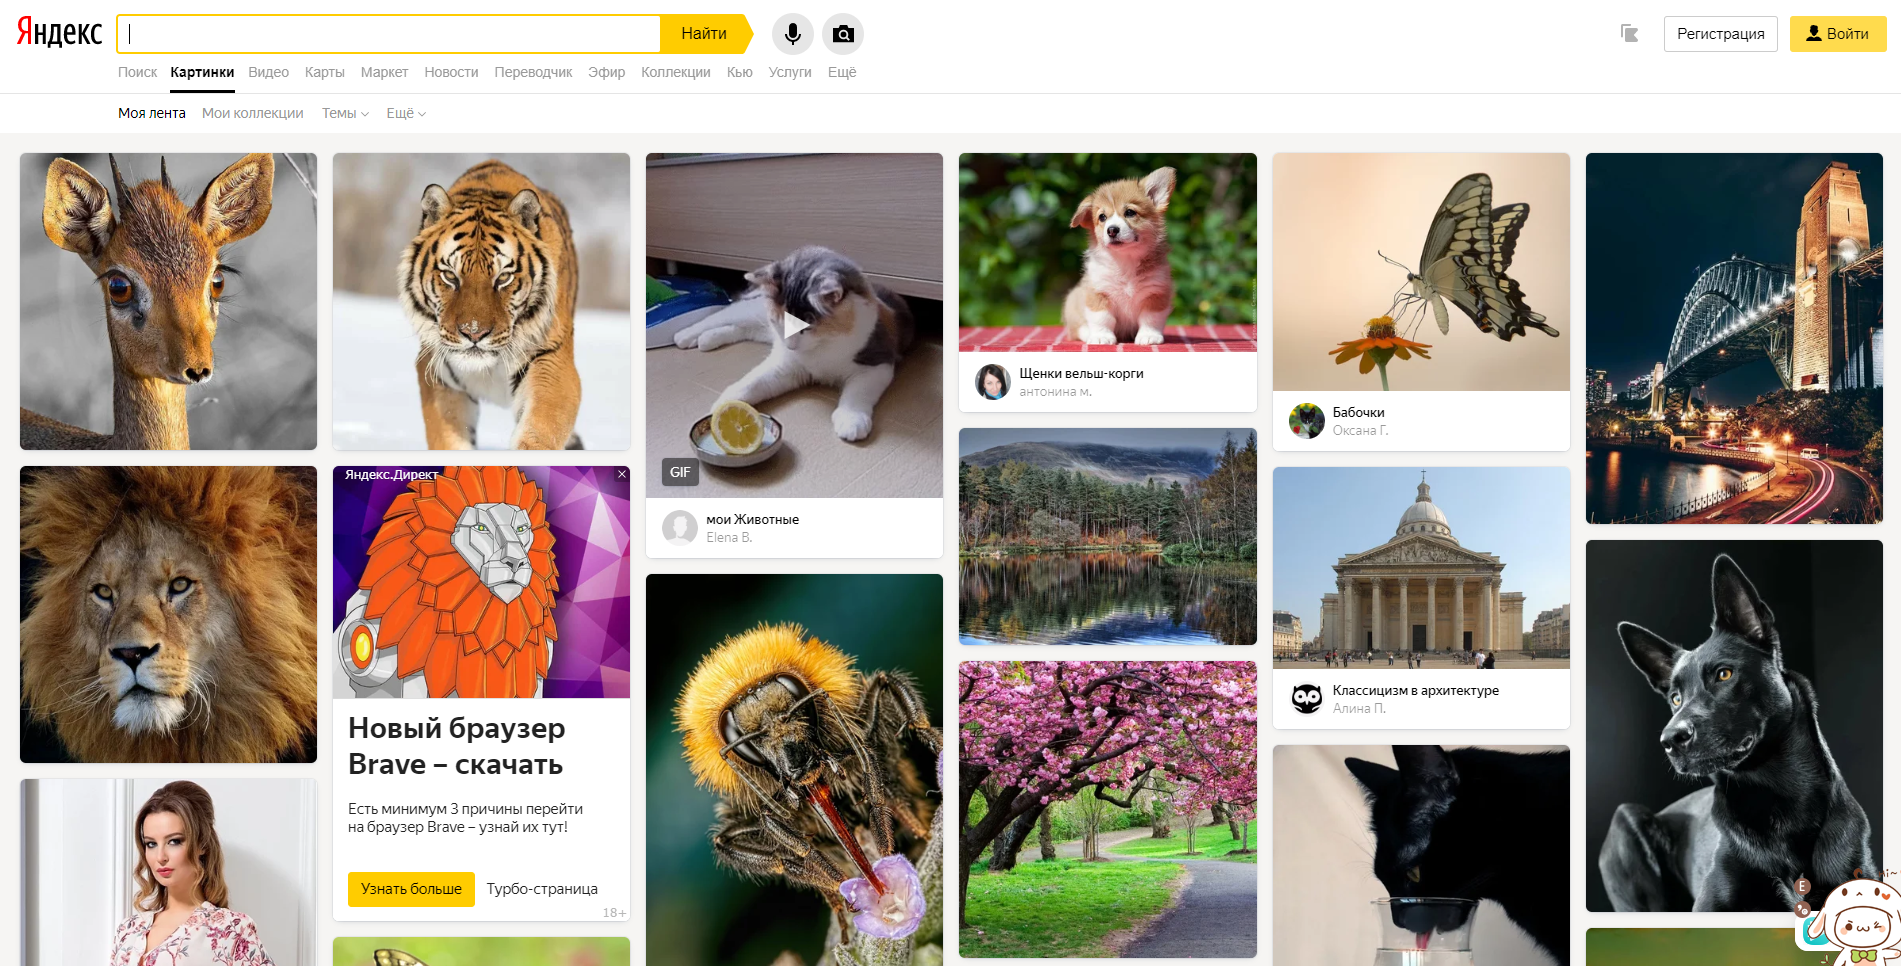Open image search via the camera icon
This screenshot has height=966, width=1901.
[843, 34]
